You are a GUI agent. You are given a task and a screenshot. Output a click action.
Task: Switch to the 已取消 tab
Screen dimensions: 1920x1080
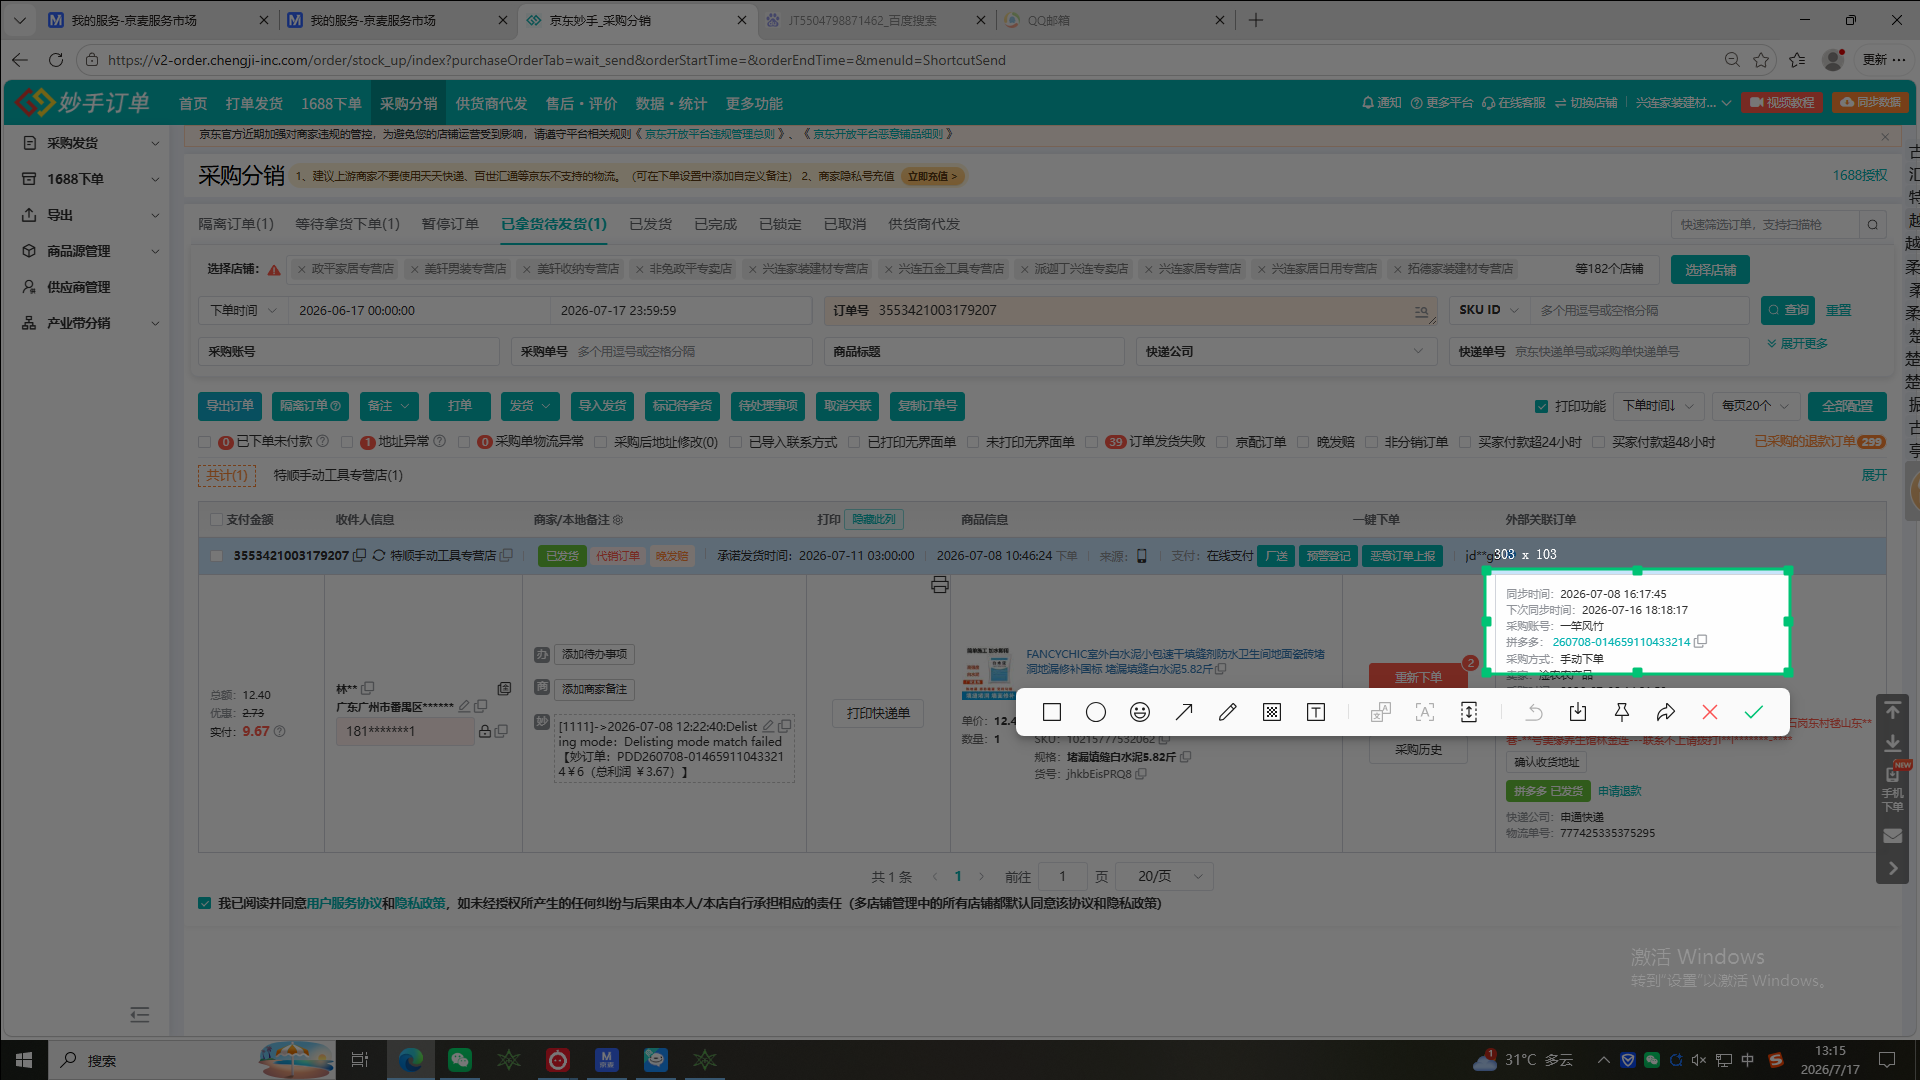click(845, 224)
